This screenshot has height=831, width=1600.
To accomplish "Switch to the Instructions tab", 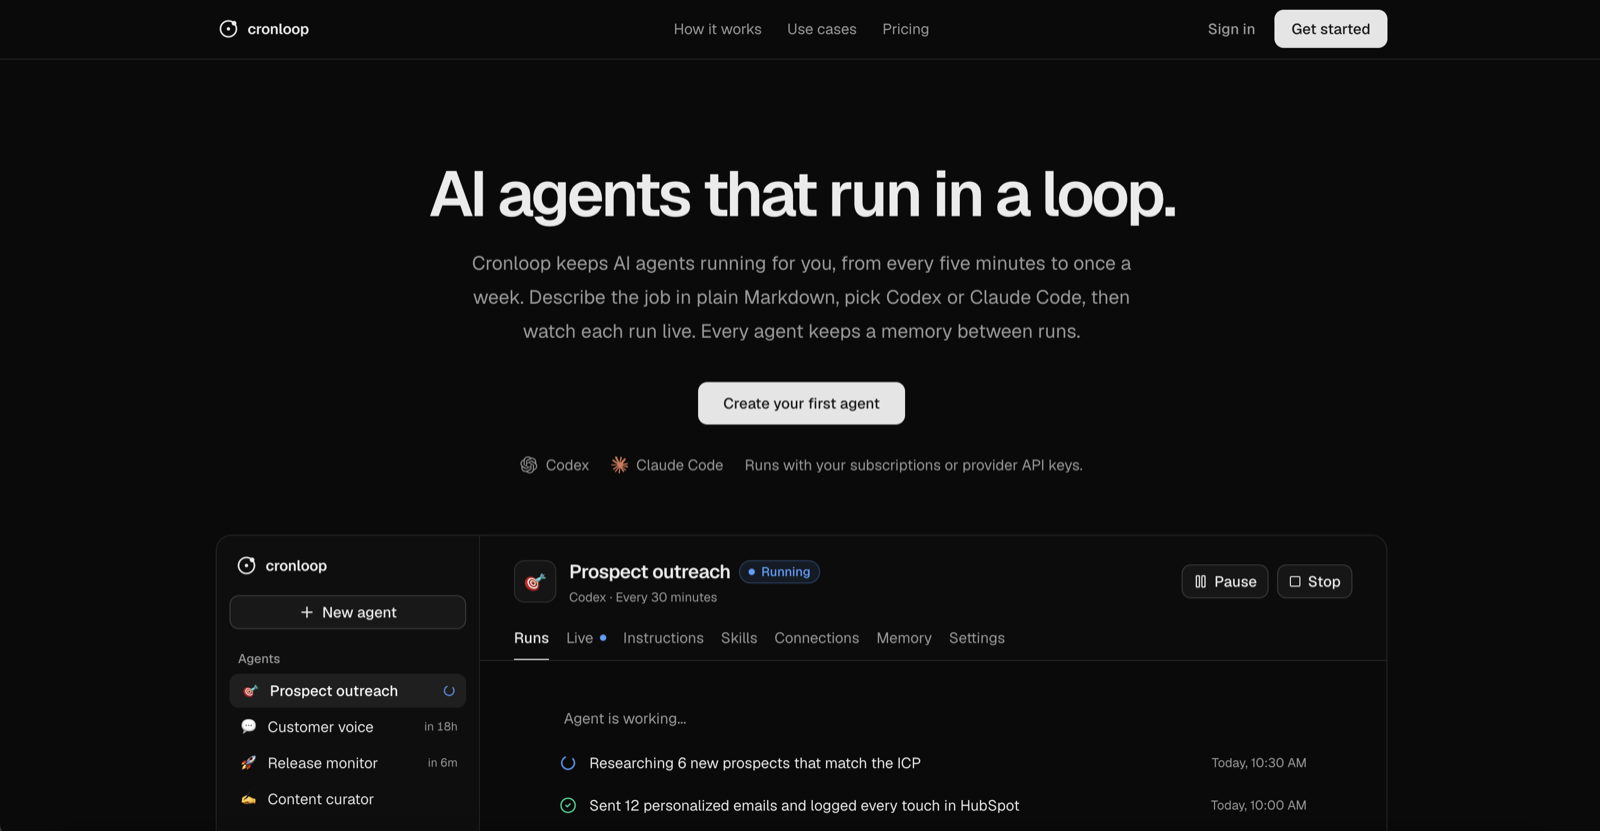I will click(x=663, y=638).
